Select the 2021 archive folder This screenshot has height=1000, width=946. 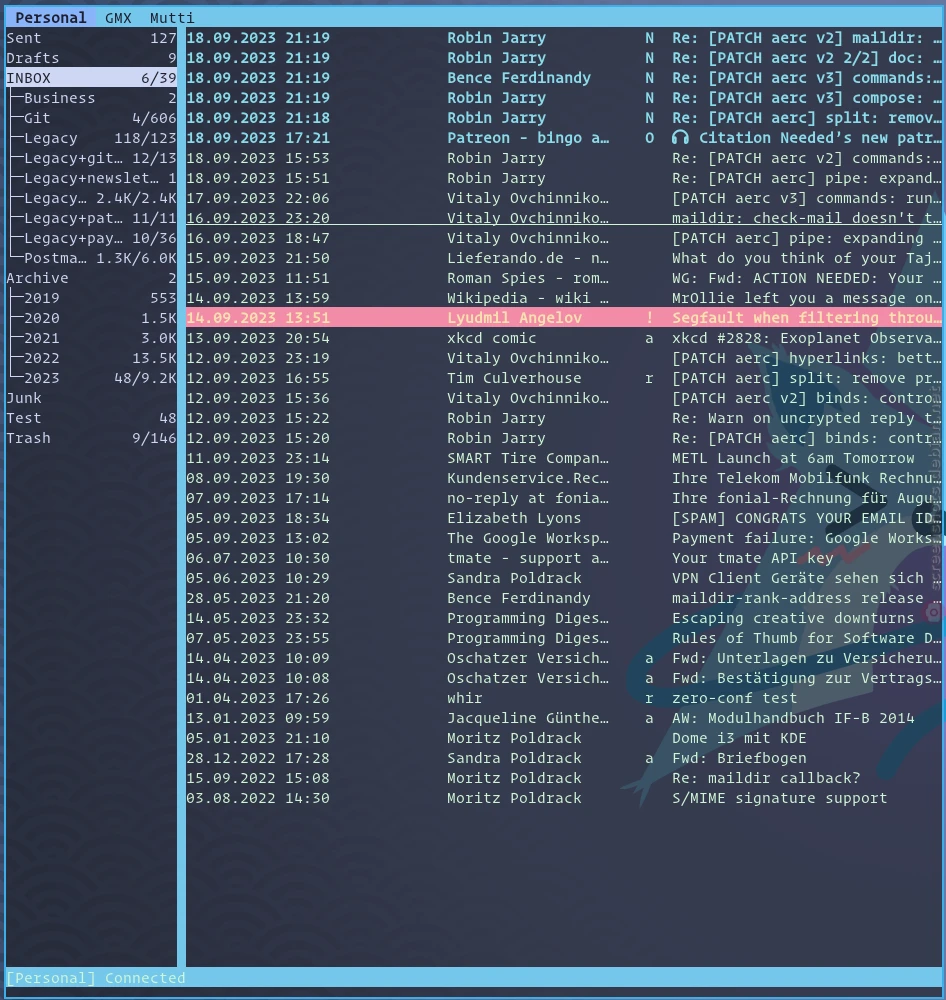(40, 337)
